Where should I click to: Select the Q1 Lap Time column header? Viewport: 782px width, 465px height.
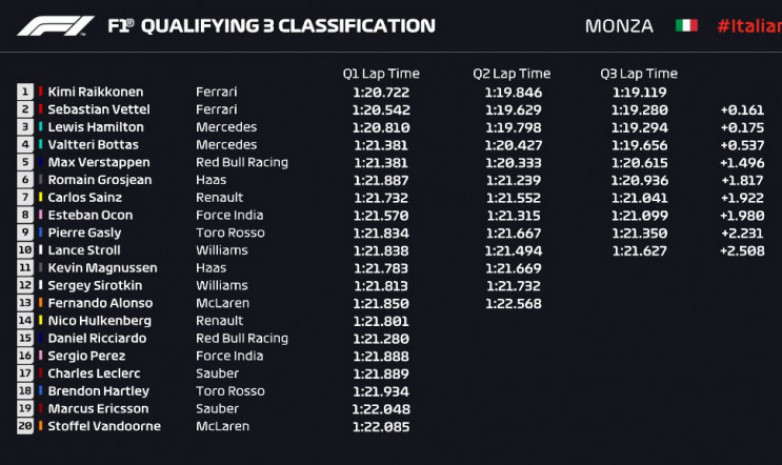pos(381,74)
